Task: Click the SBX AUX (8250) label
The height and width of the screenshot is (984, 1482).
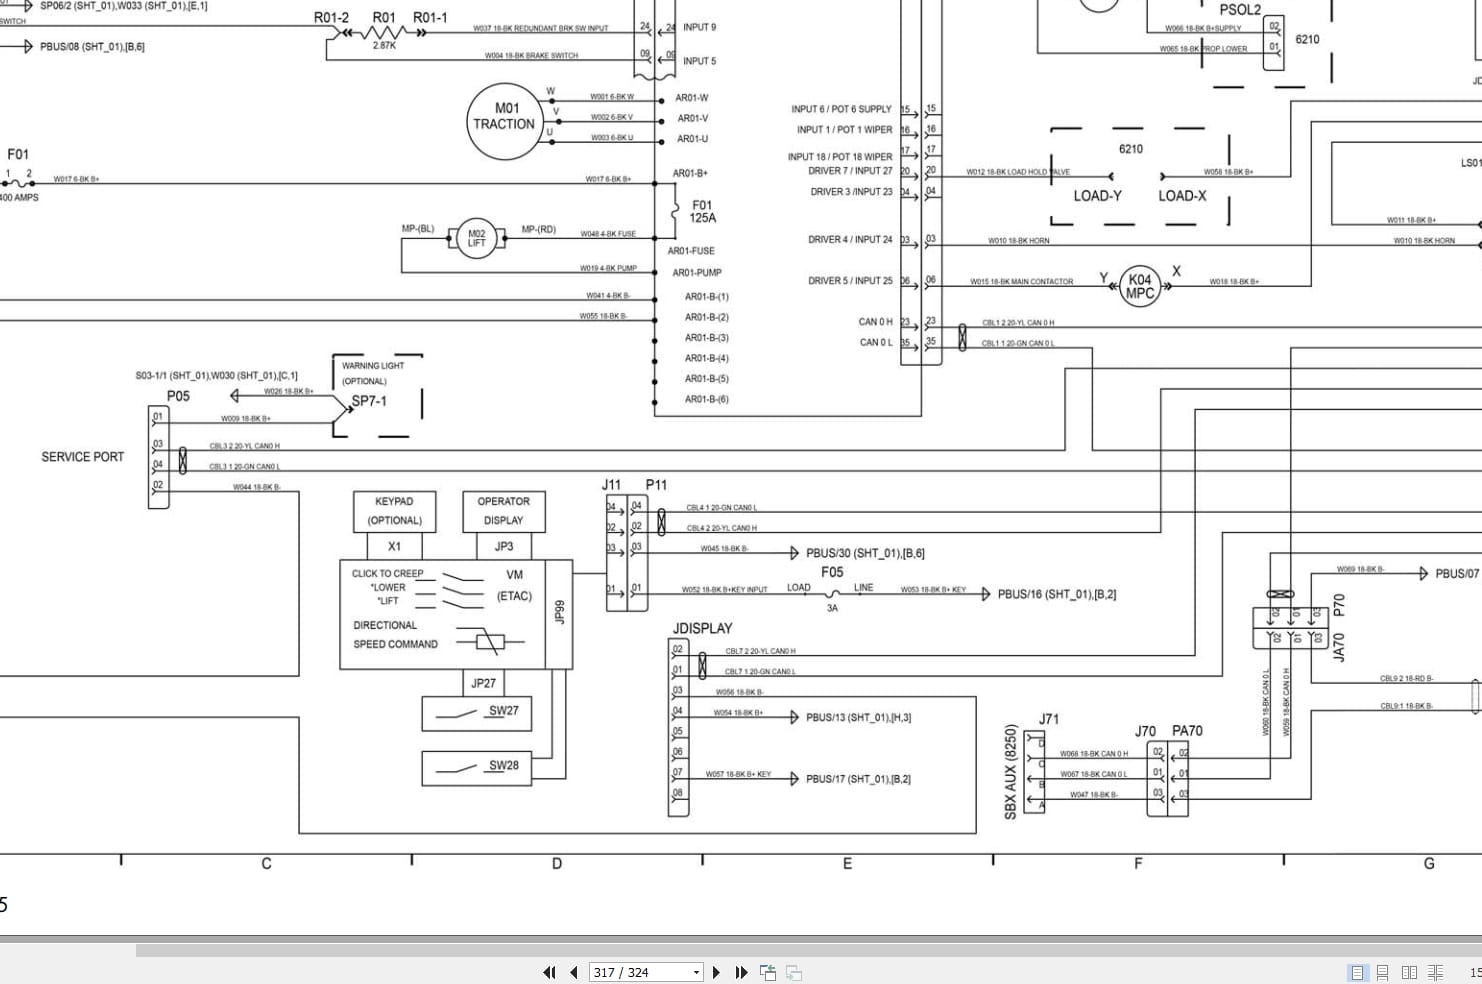Action: (x=1010, y=772)
